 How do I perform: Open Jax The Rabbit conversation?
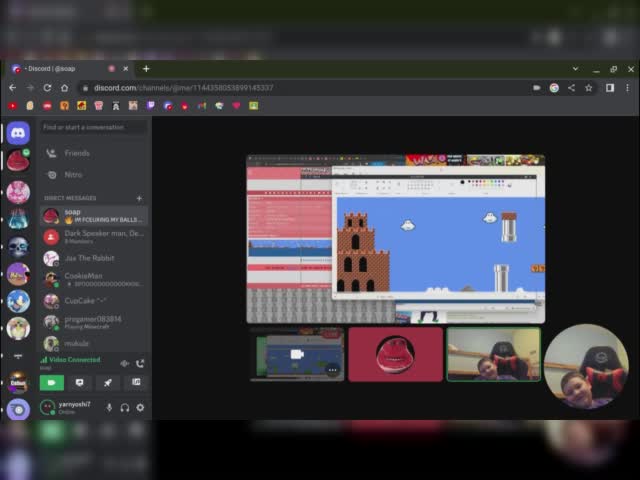[x=94, y=258]
